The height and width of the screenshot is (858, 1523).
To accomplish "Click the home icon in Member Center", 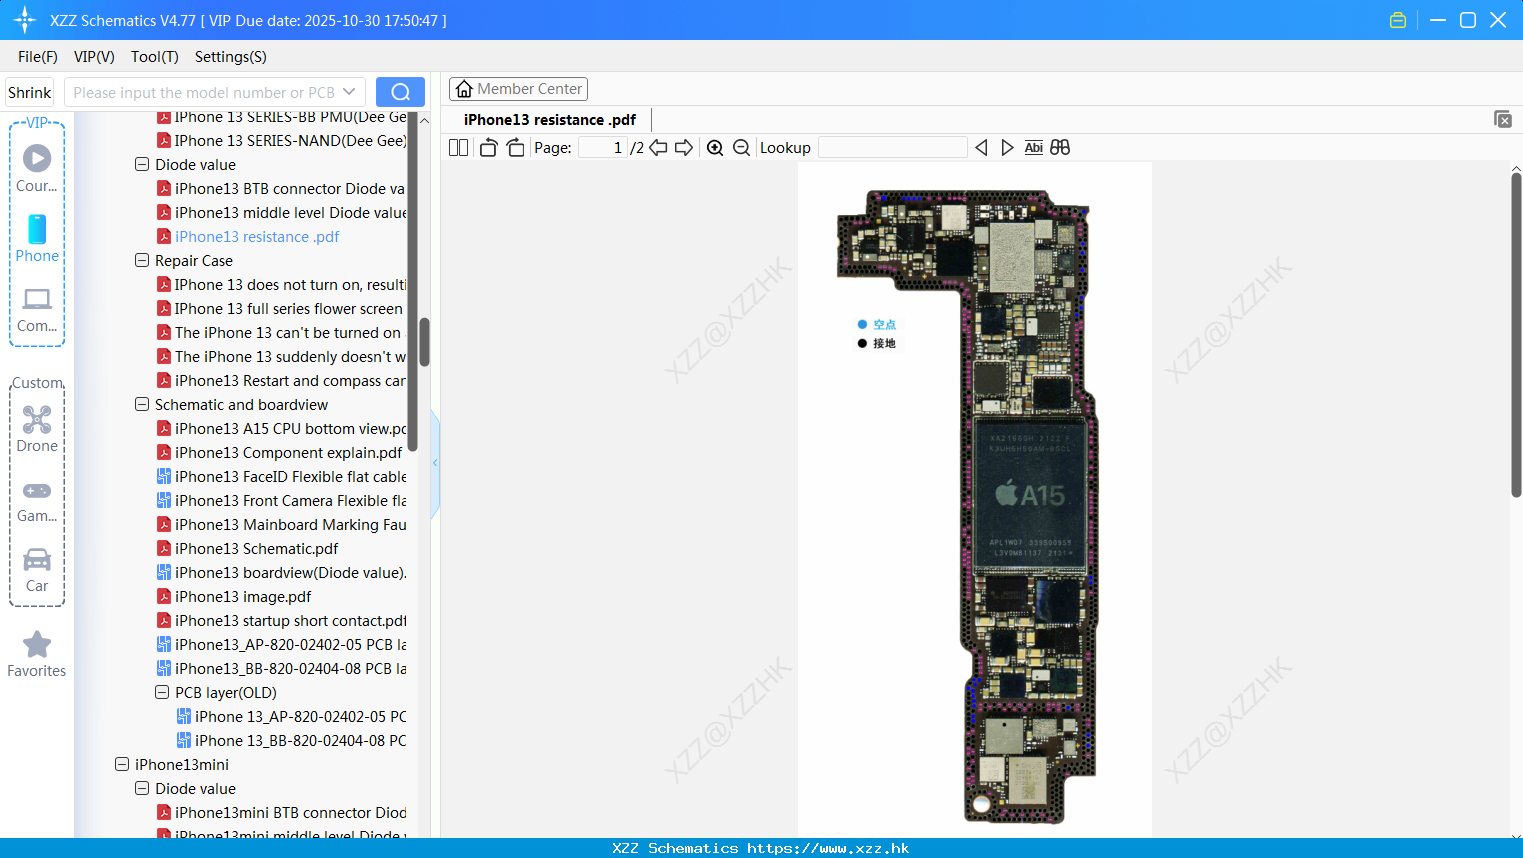I will [x=464, y=89].
